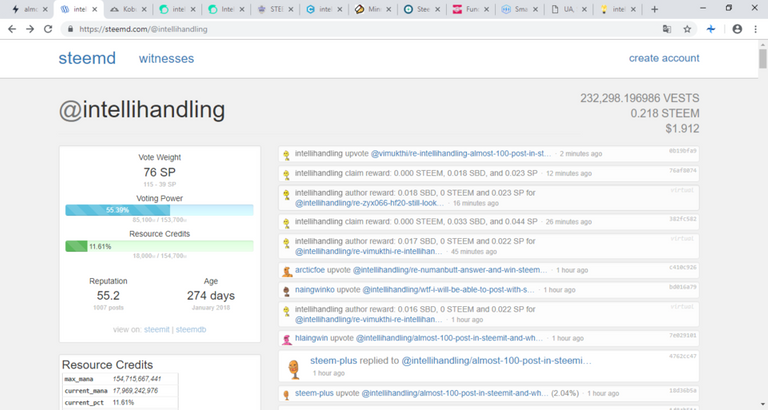The width and height of the screenshot is (768, 410).
Task: Click the Voting Power 55.39% progress bar
Action: 159,211
